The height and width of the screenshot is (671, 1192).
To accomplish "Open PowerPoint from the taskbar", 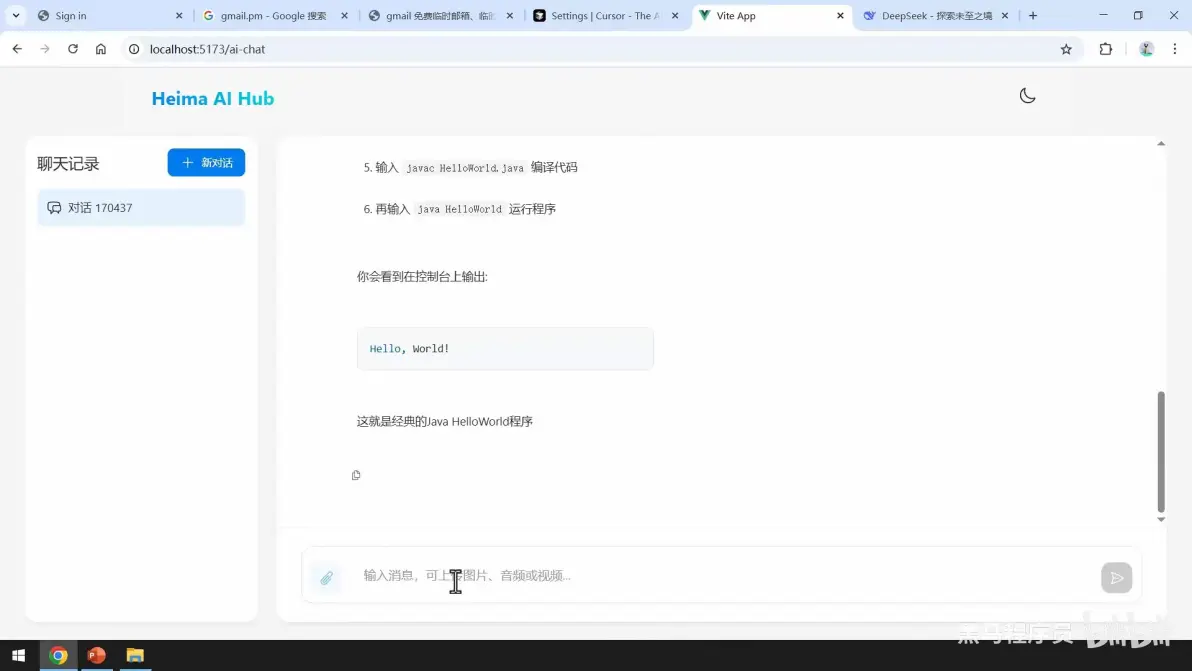I will [x=96, y=655].
